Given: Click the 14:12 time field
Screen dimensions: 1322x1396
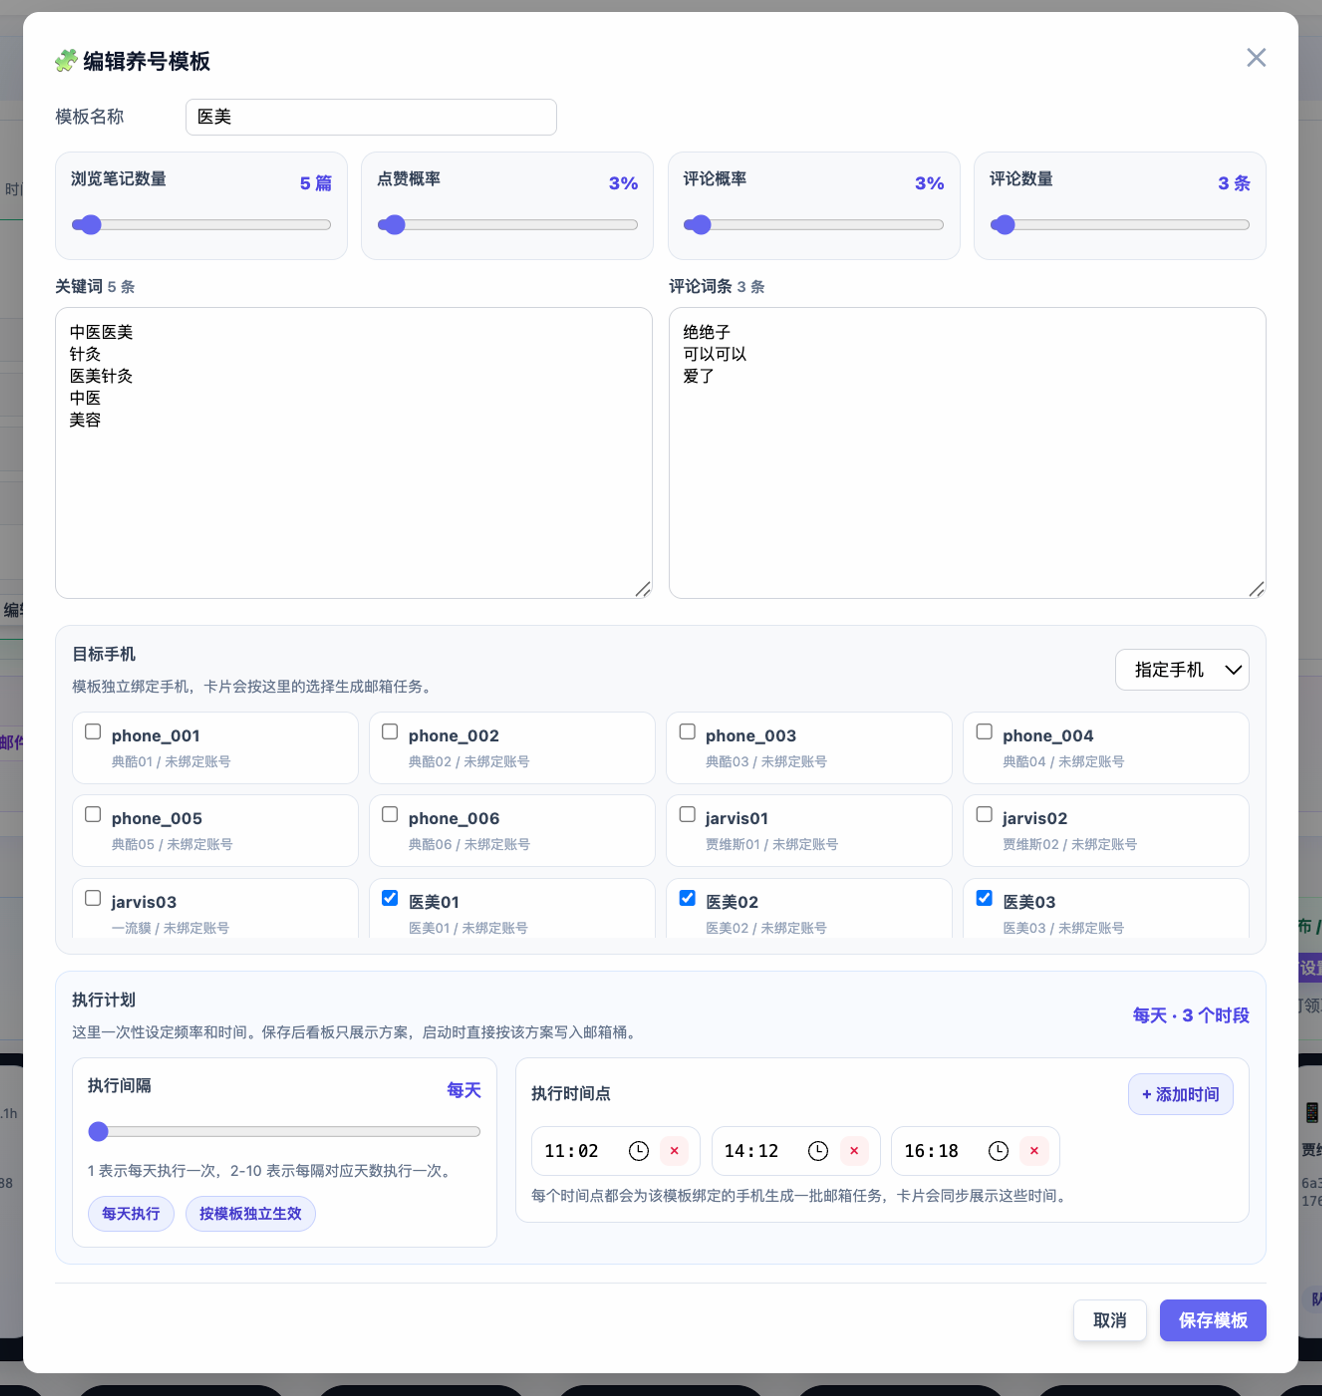Looking at the screenshot, I should 795,1151.
